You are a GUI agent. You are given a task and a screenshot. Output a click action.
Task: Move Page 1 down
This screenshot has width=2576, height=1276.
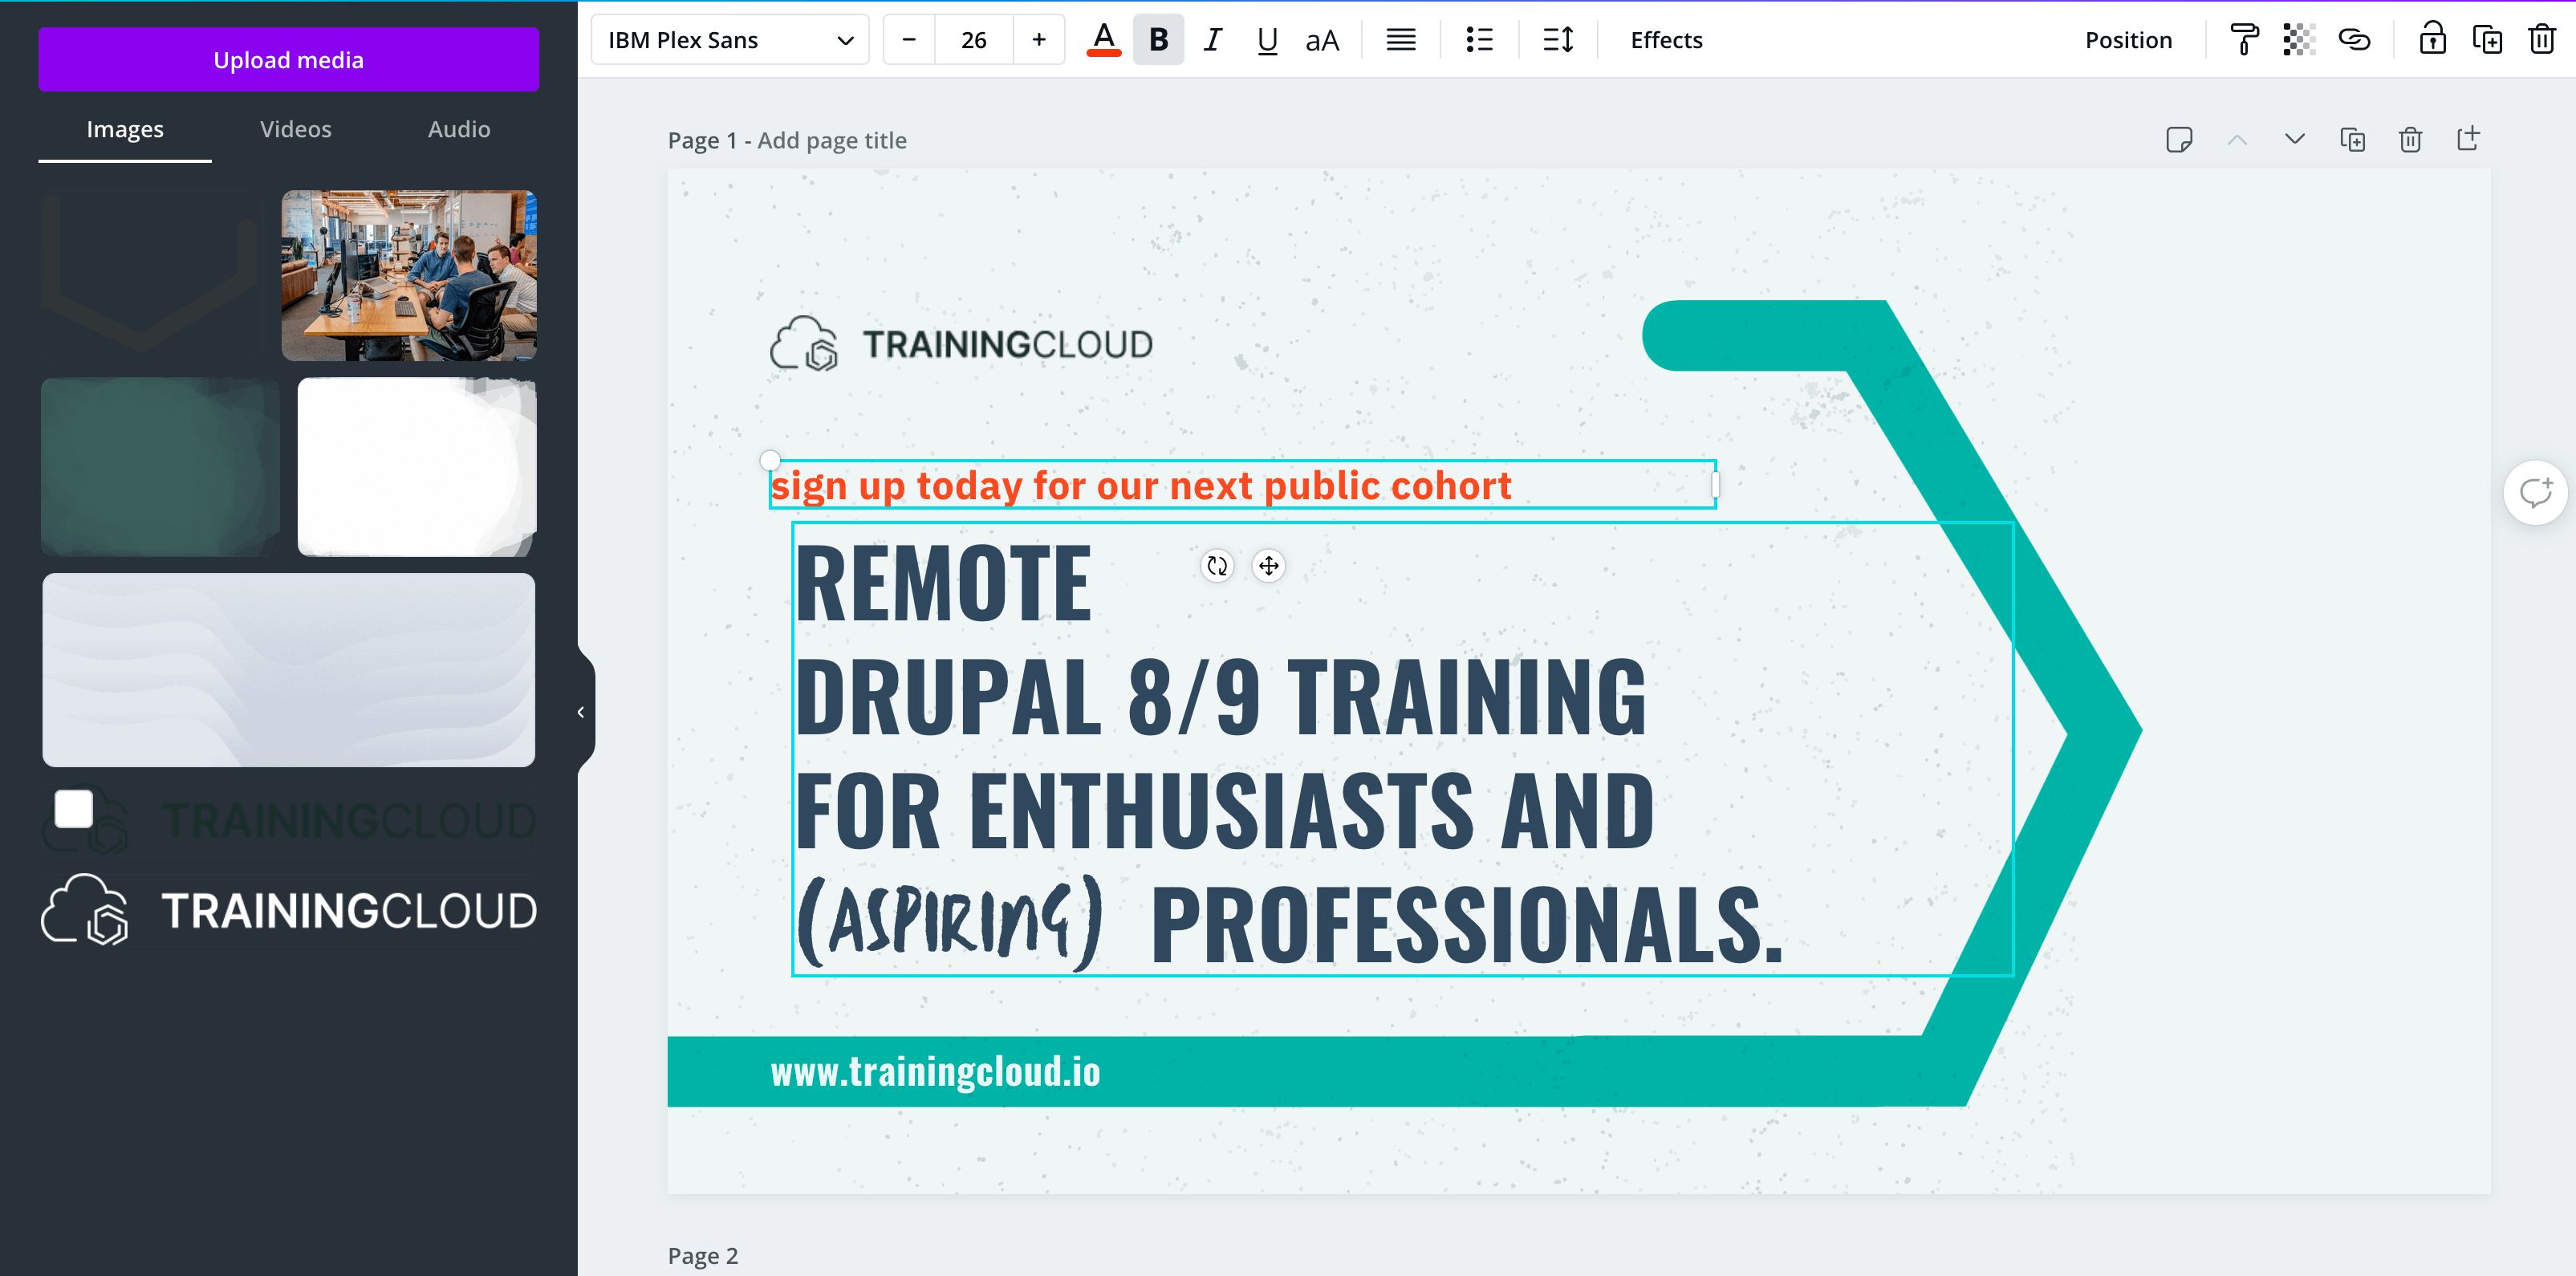click(x=2295, y=139)
